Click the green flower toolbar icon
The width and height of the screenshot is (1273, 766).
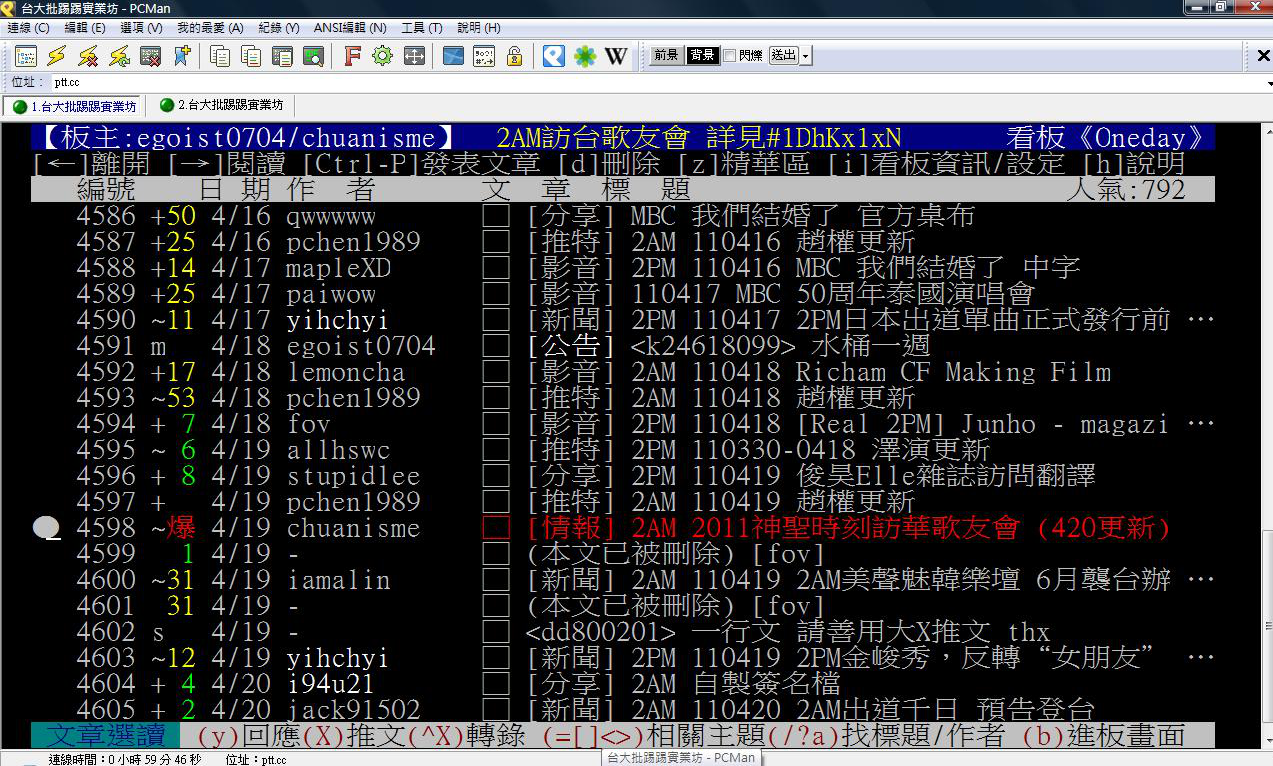coord(585,56)
